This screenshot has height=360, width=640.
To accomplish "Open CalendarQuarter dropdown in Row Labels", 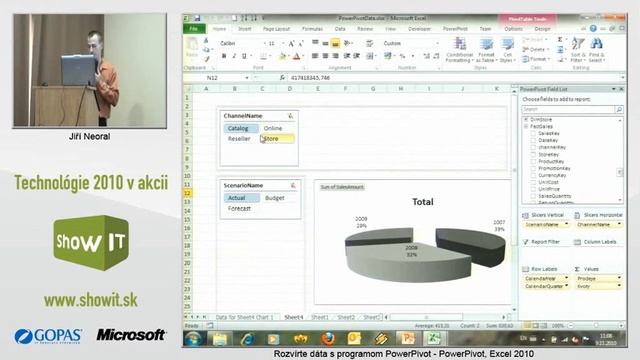I will (x=566, y=286).
